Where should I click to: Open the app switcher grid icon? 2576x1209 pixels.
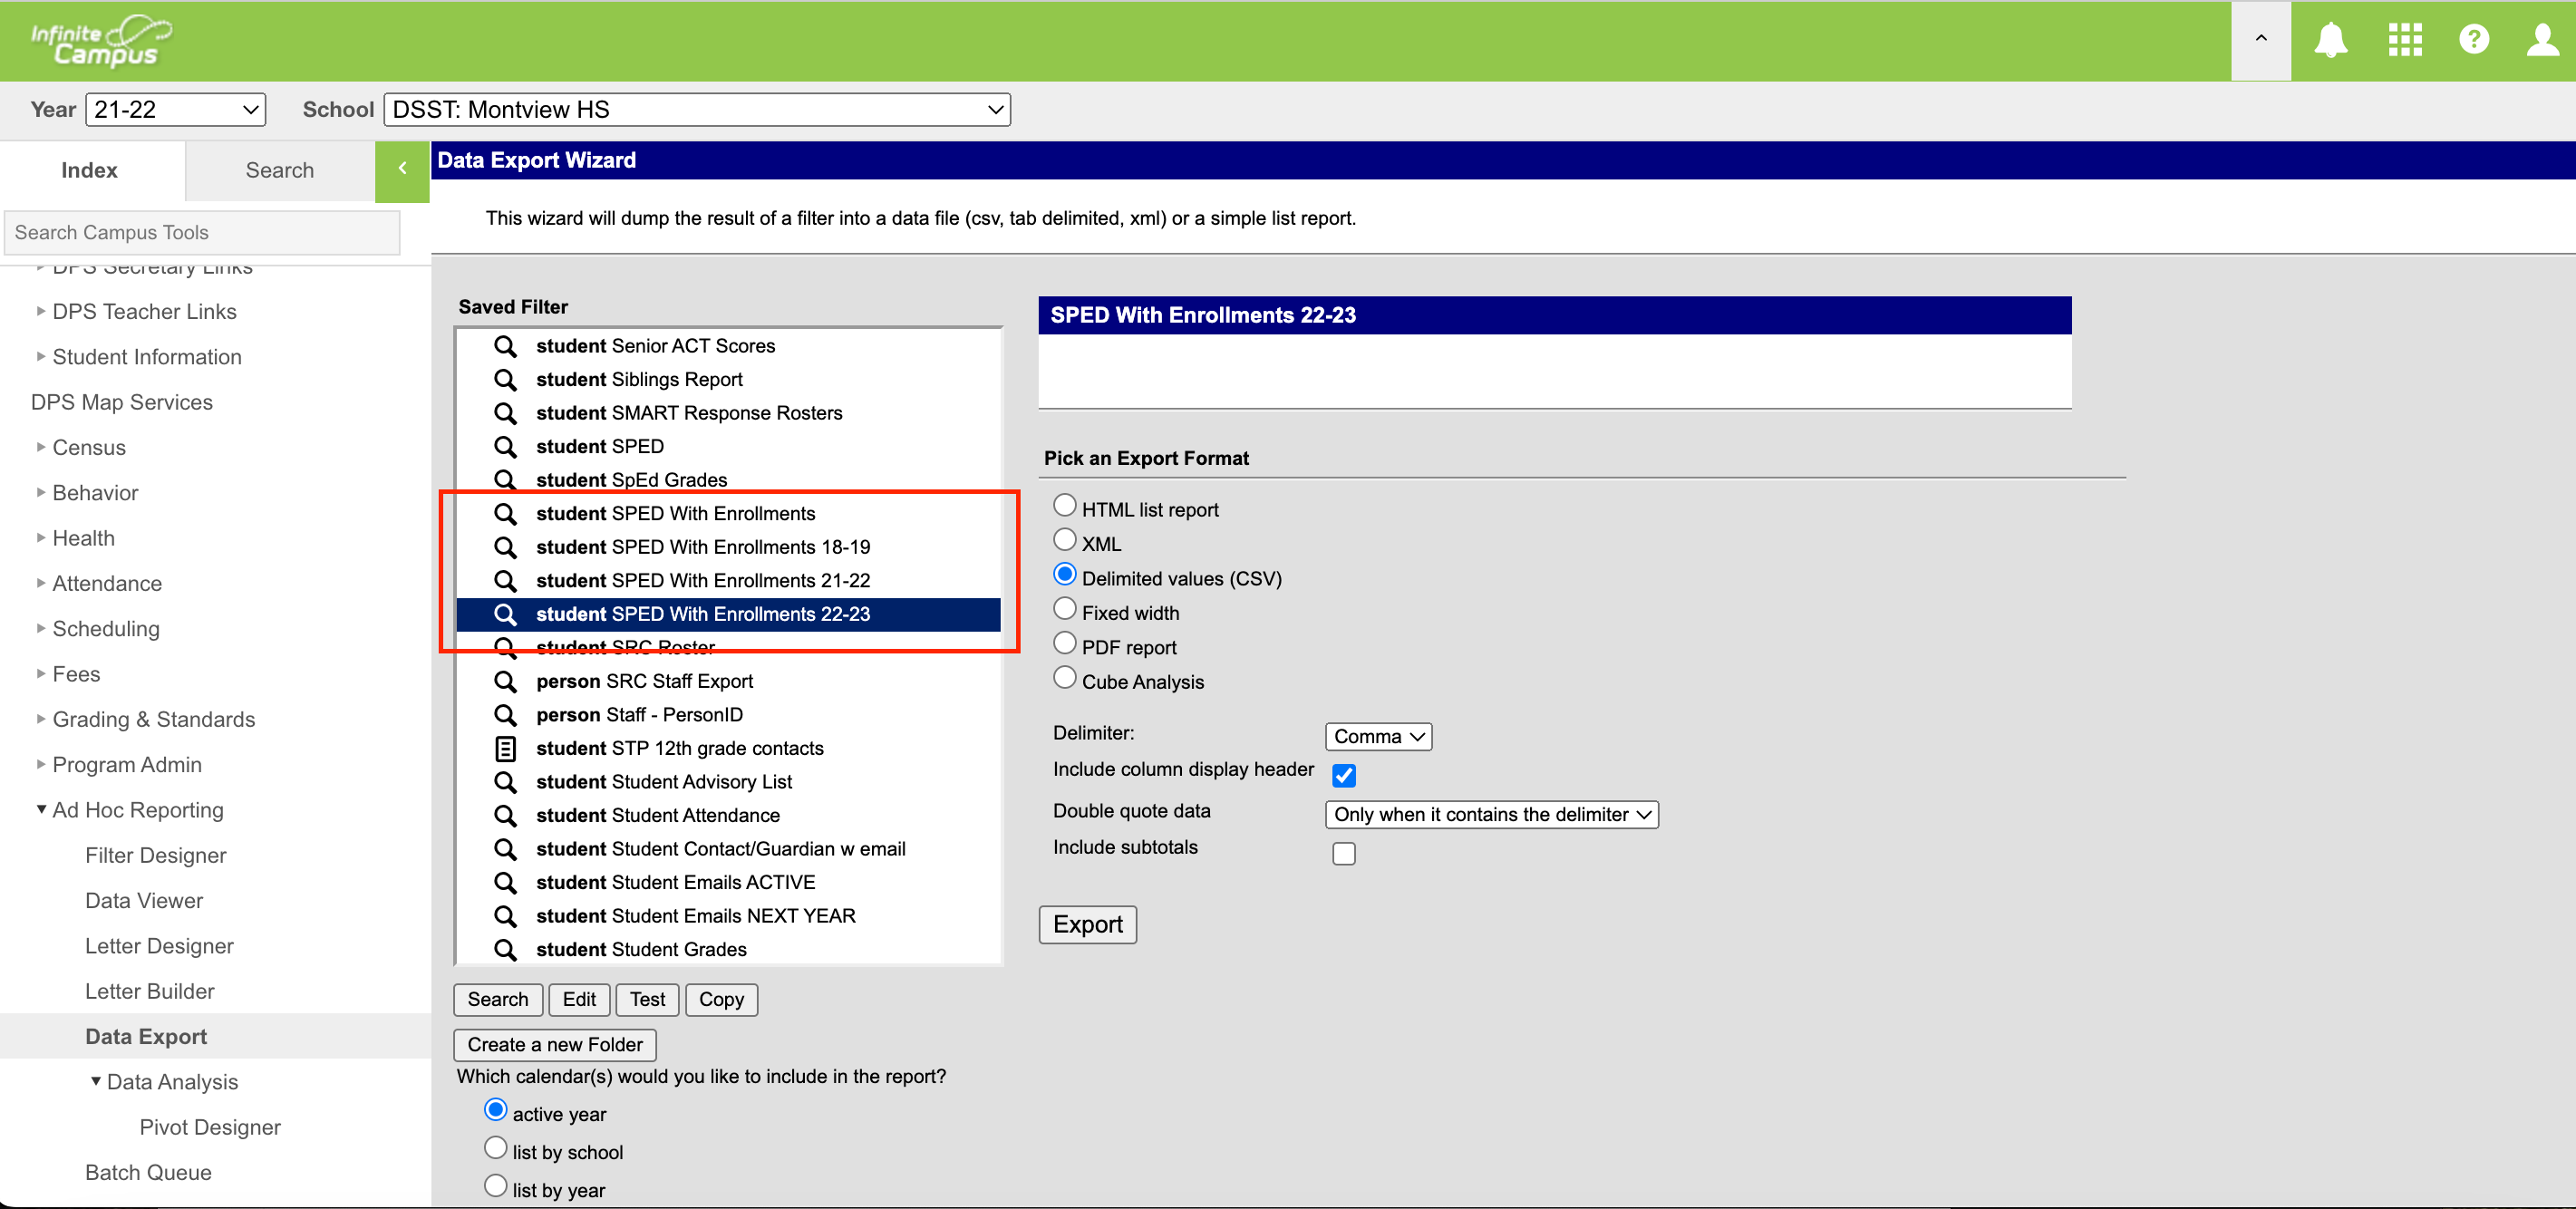pyautogui.click(x=2404, y=40)
